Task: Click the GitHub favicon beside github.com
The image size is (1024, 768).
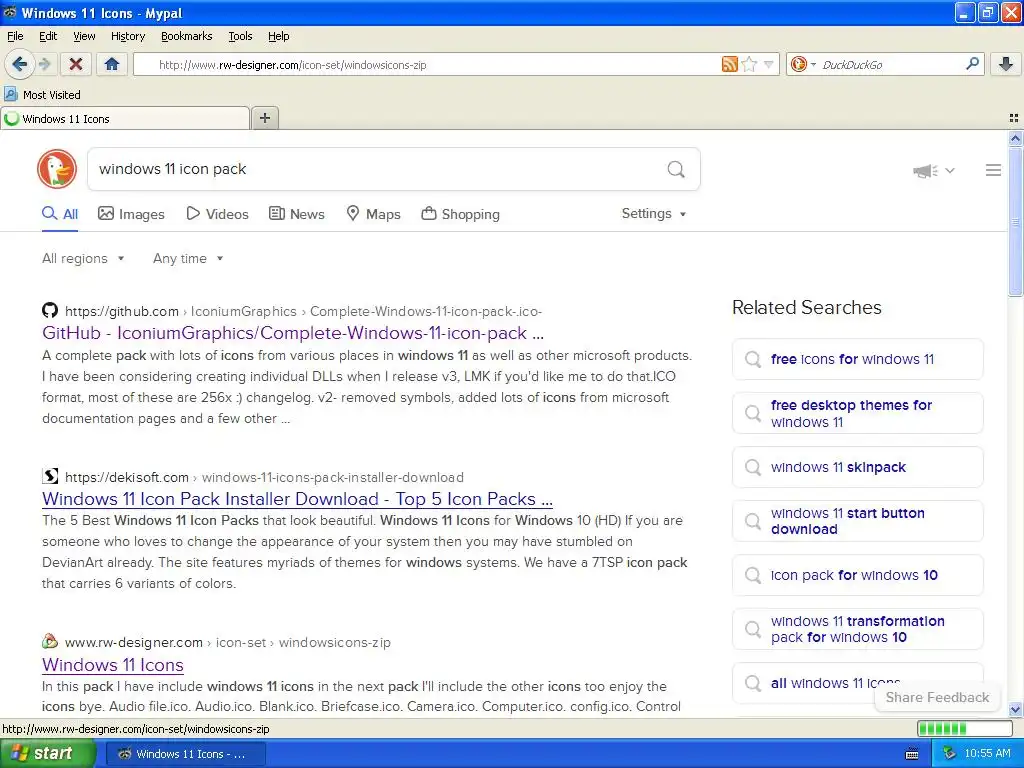Action: point(50,310)
